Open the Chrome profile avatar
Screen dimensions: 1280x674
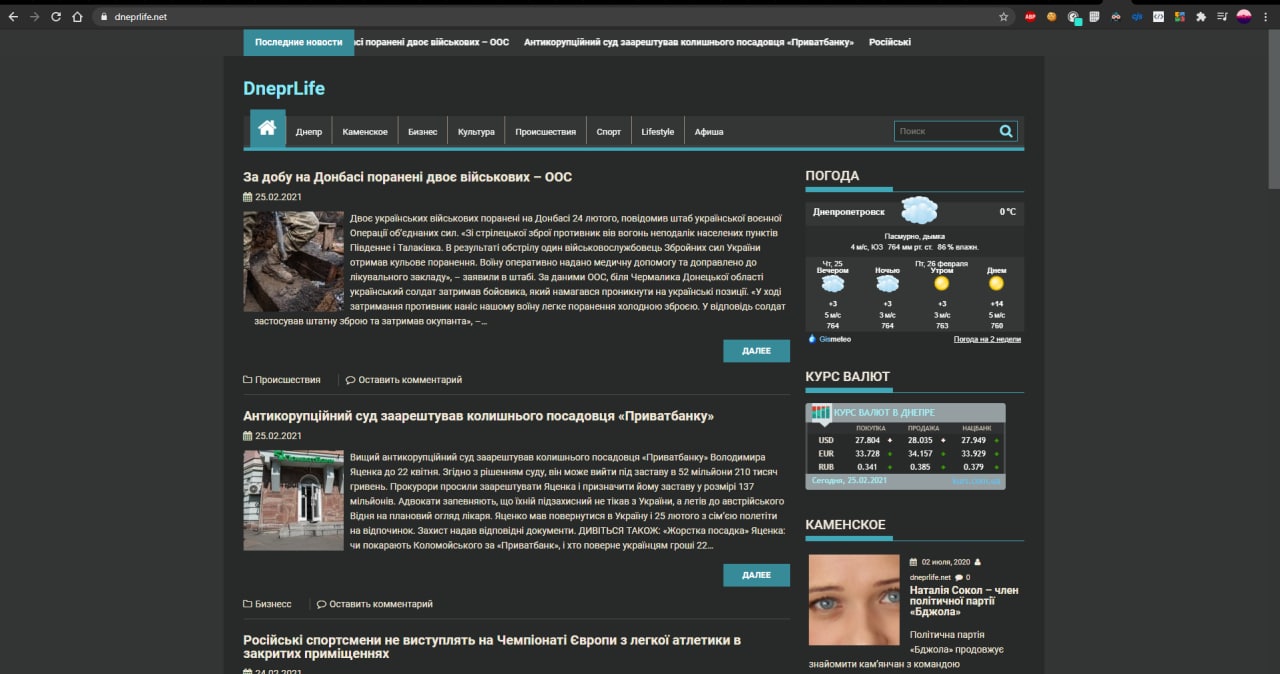(1244, 16)
